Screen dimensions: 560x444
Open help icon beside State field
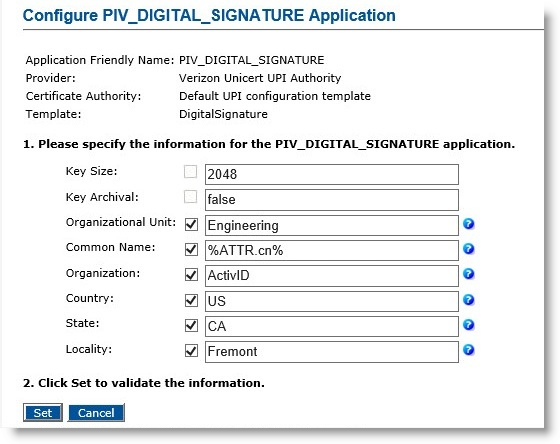click(x=469, y=325)
